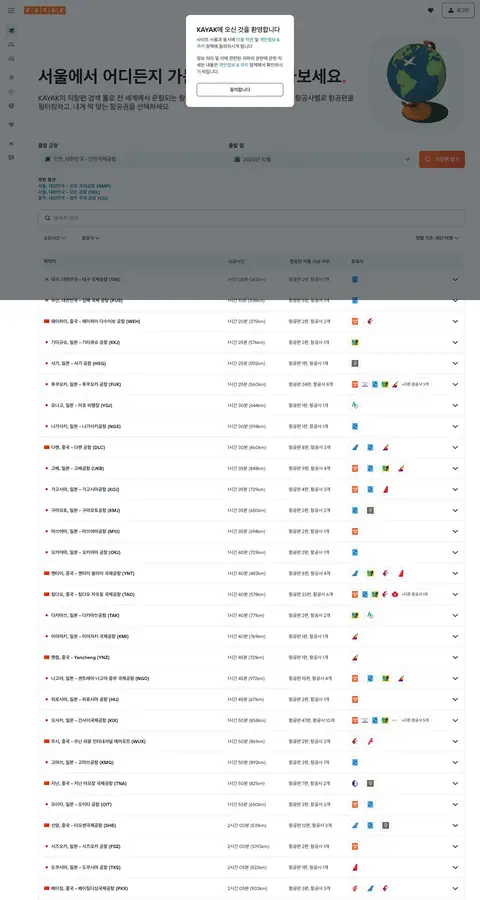Image resolution: width=480 pixels, height=900 pixels.
Task: Click the pink airline logo in Wuxi (WUX) row
Action: [x=370, y=742]
